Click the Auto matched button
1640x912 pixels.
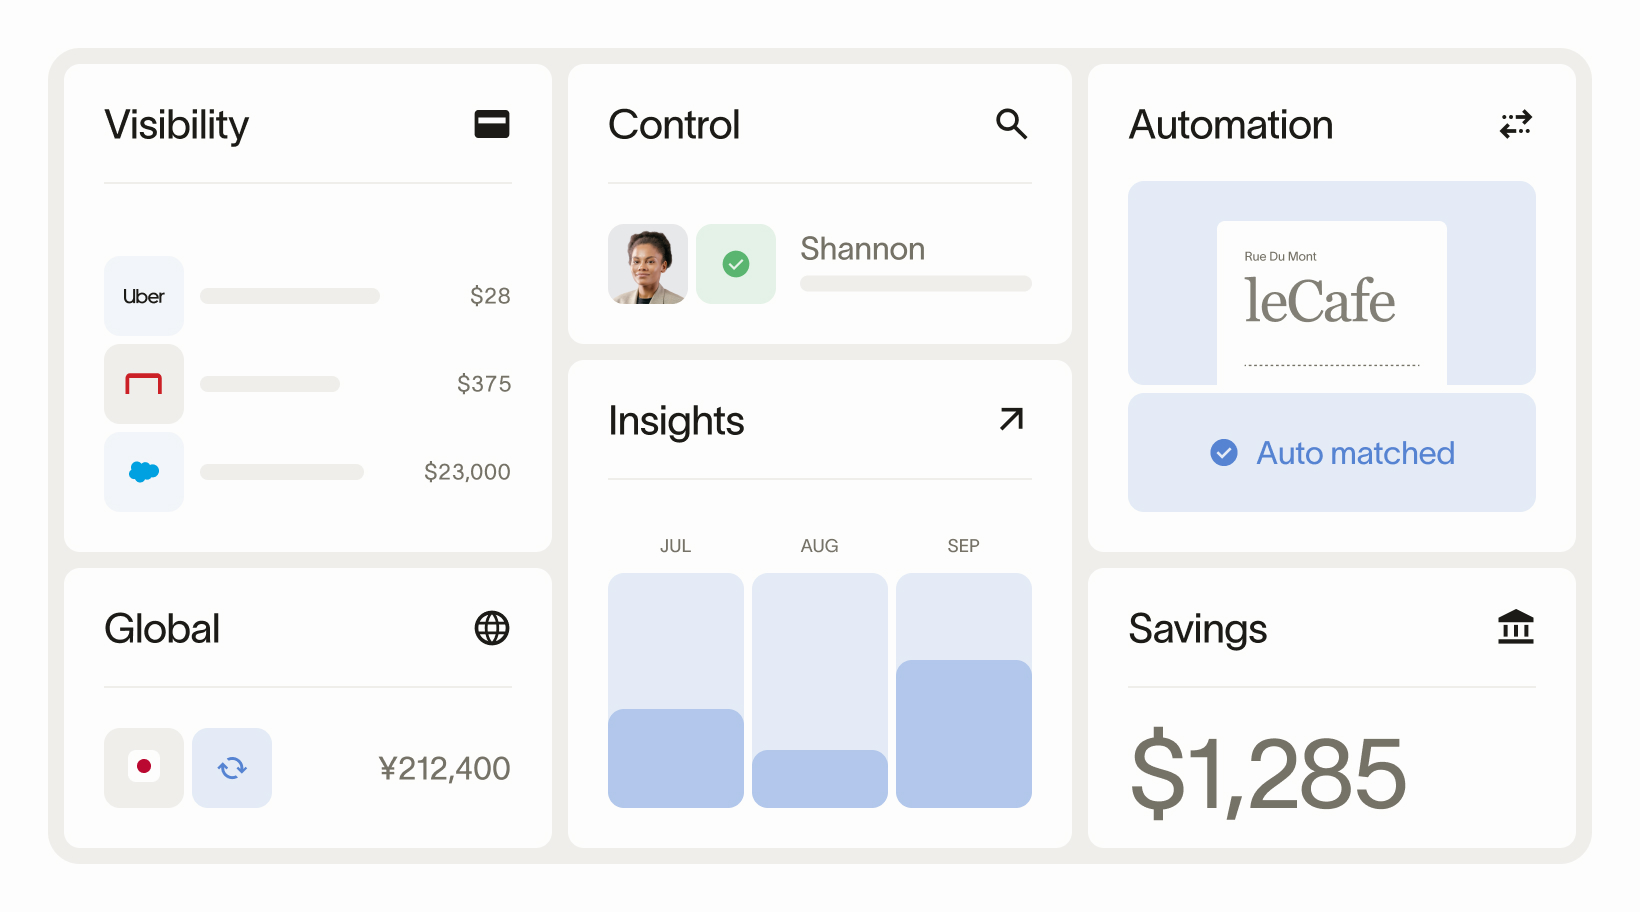tap(1332, 453)
